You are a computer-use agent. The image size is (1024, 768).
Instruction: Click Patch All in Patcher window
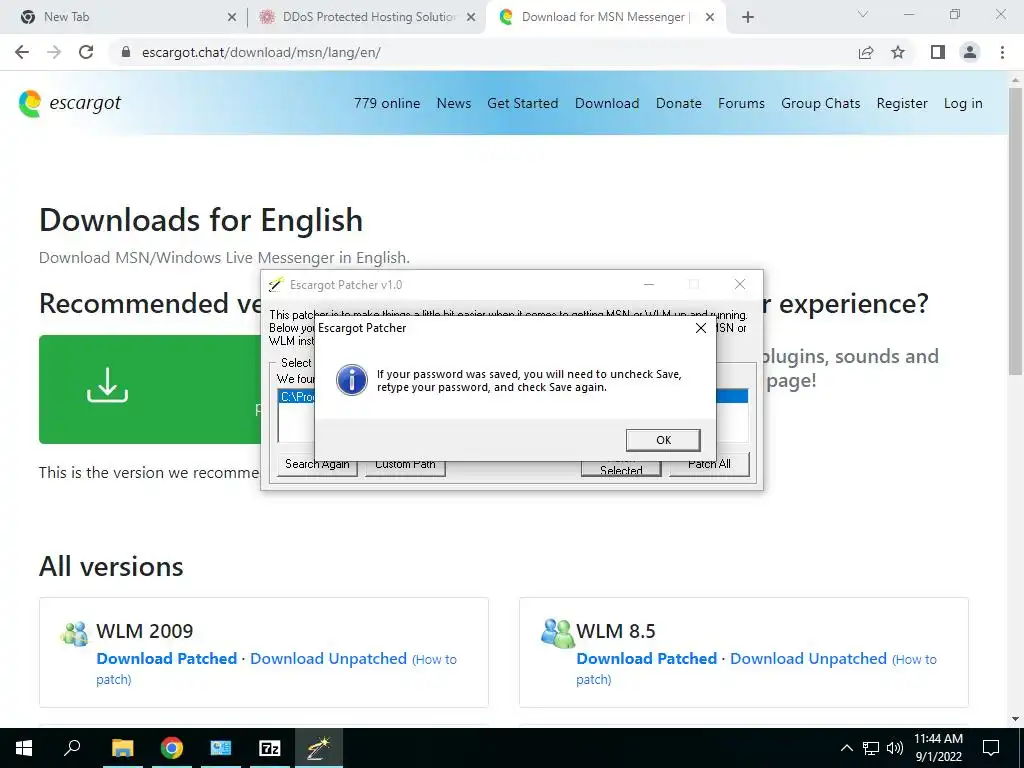[x=709, y=464]
